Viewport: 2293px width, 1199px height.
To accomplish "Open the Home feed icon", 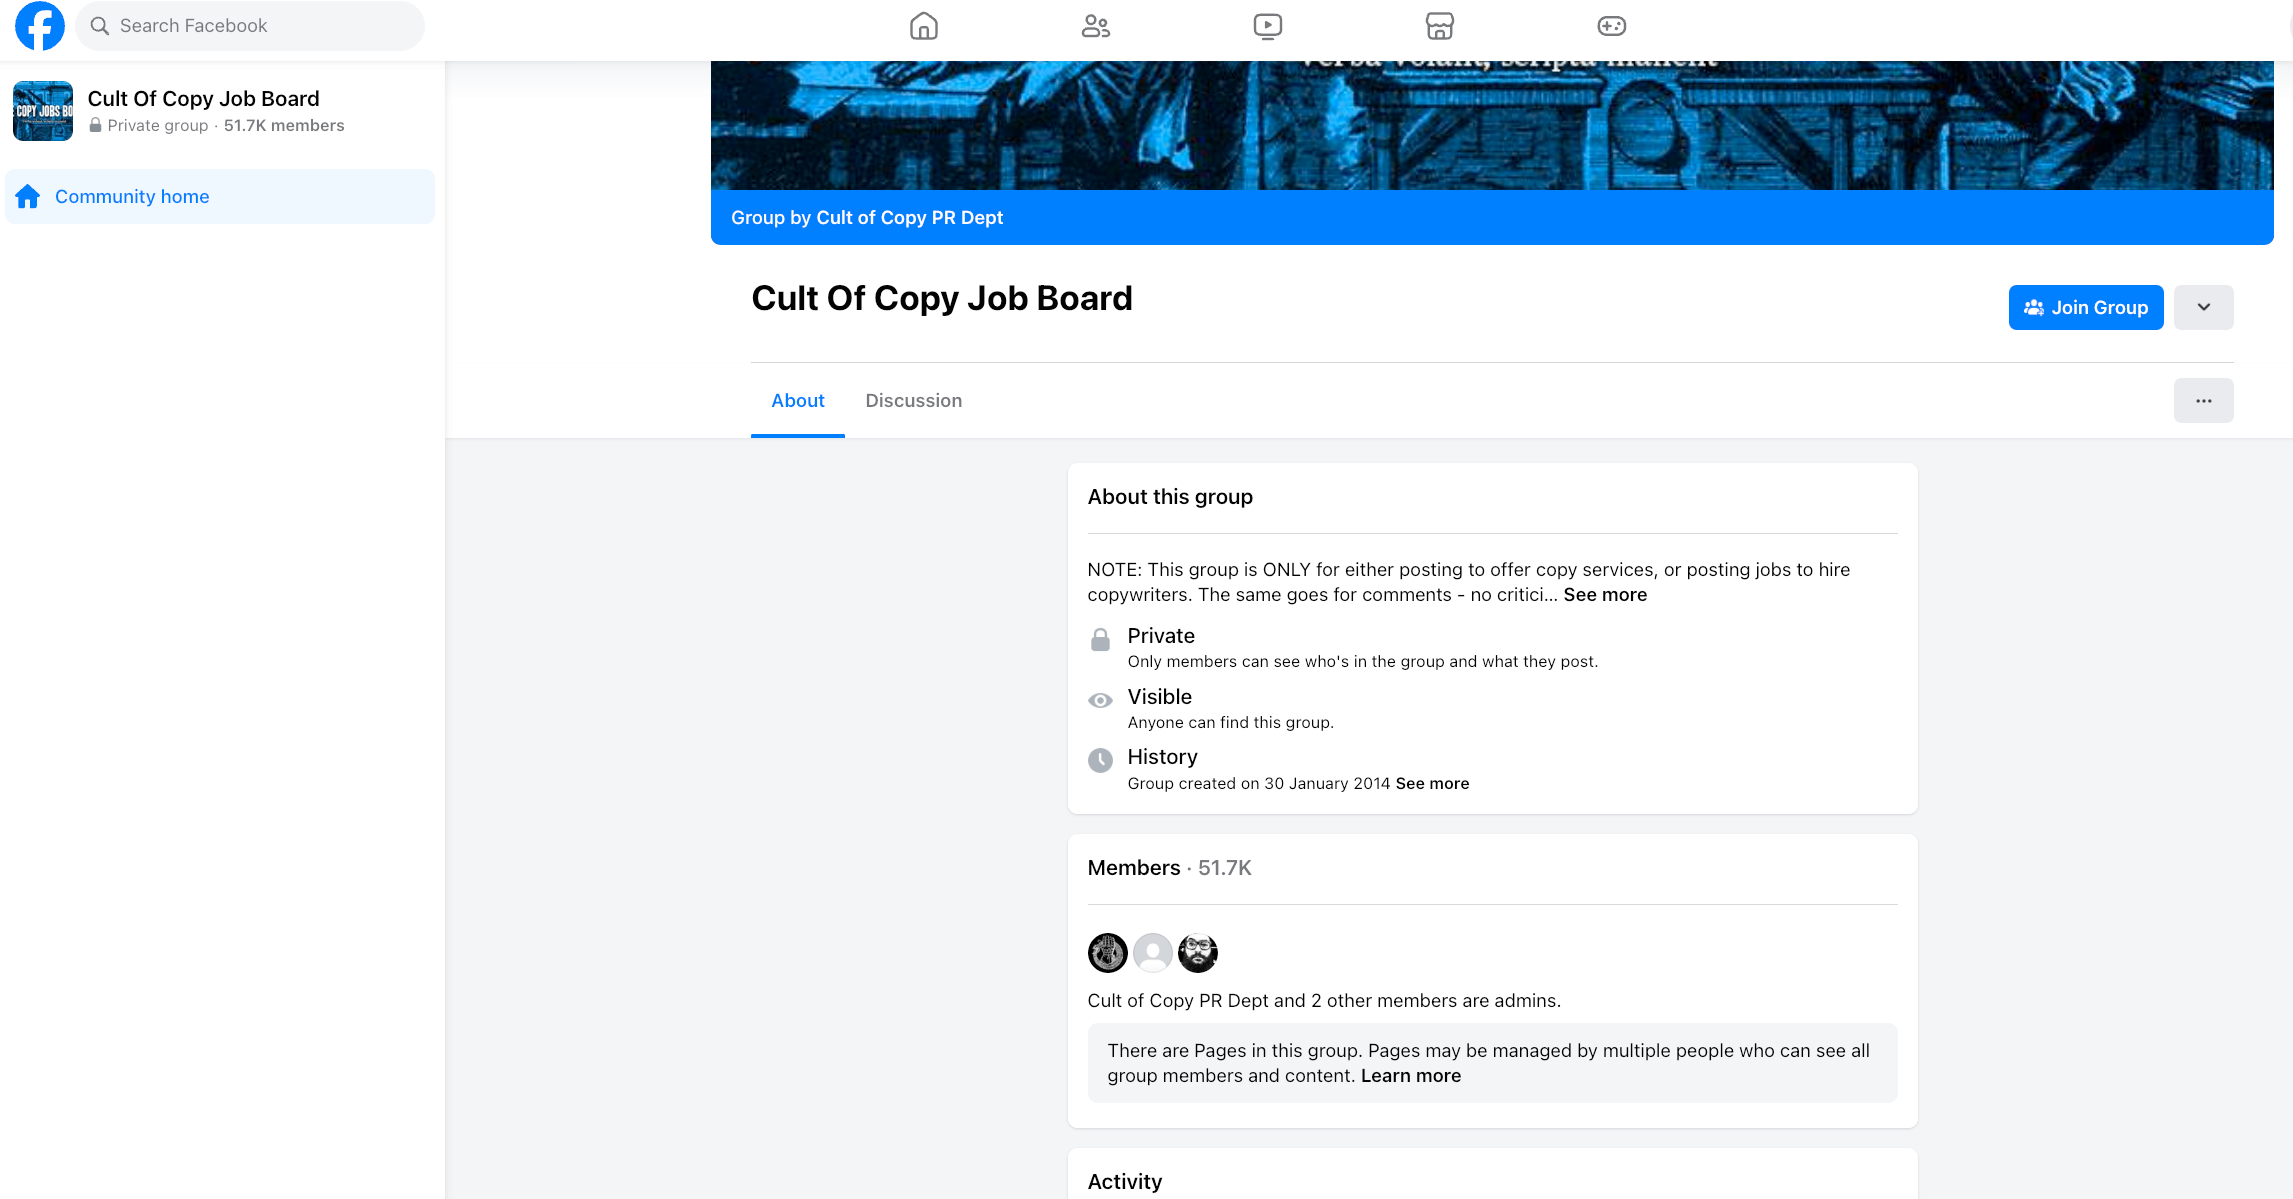I will point(923,26).
